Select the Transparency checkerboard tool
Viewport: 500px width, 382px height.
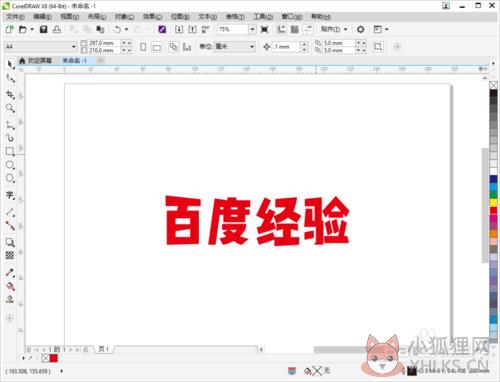[10, 255]
